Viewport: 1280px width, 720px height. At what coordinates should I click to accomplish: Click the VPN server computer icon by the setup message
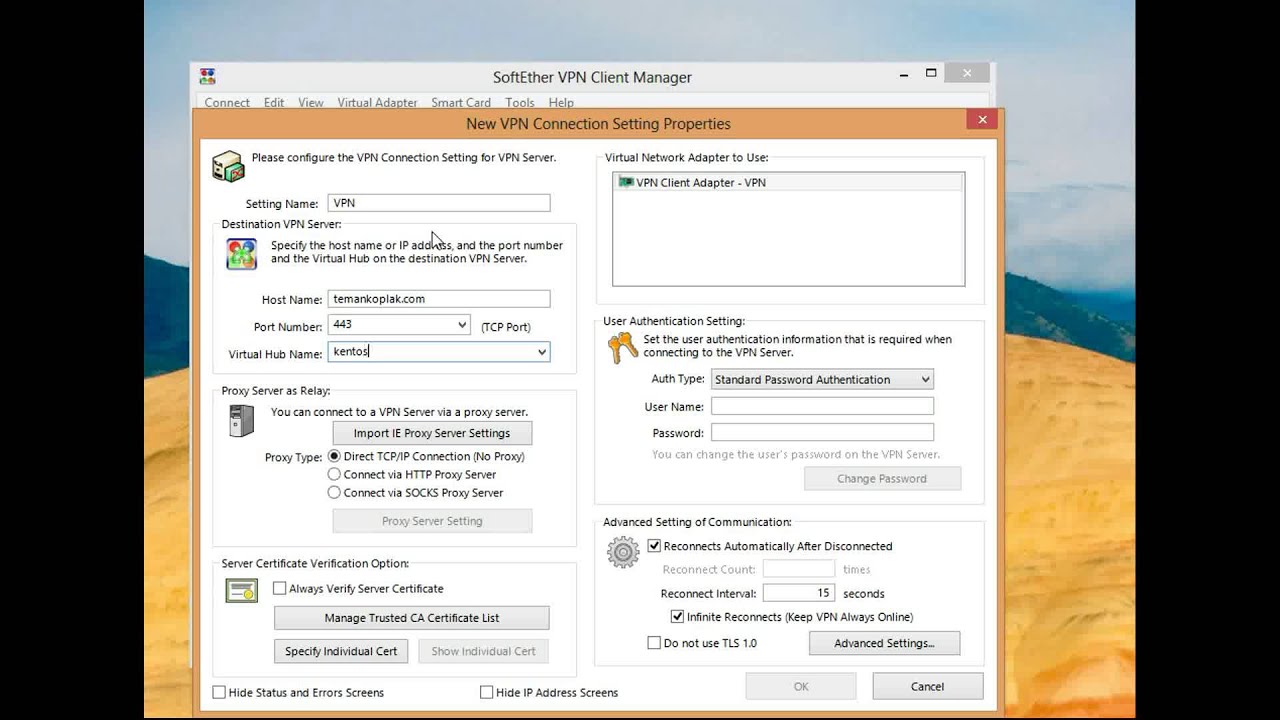228,166
